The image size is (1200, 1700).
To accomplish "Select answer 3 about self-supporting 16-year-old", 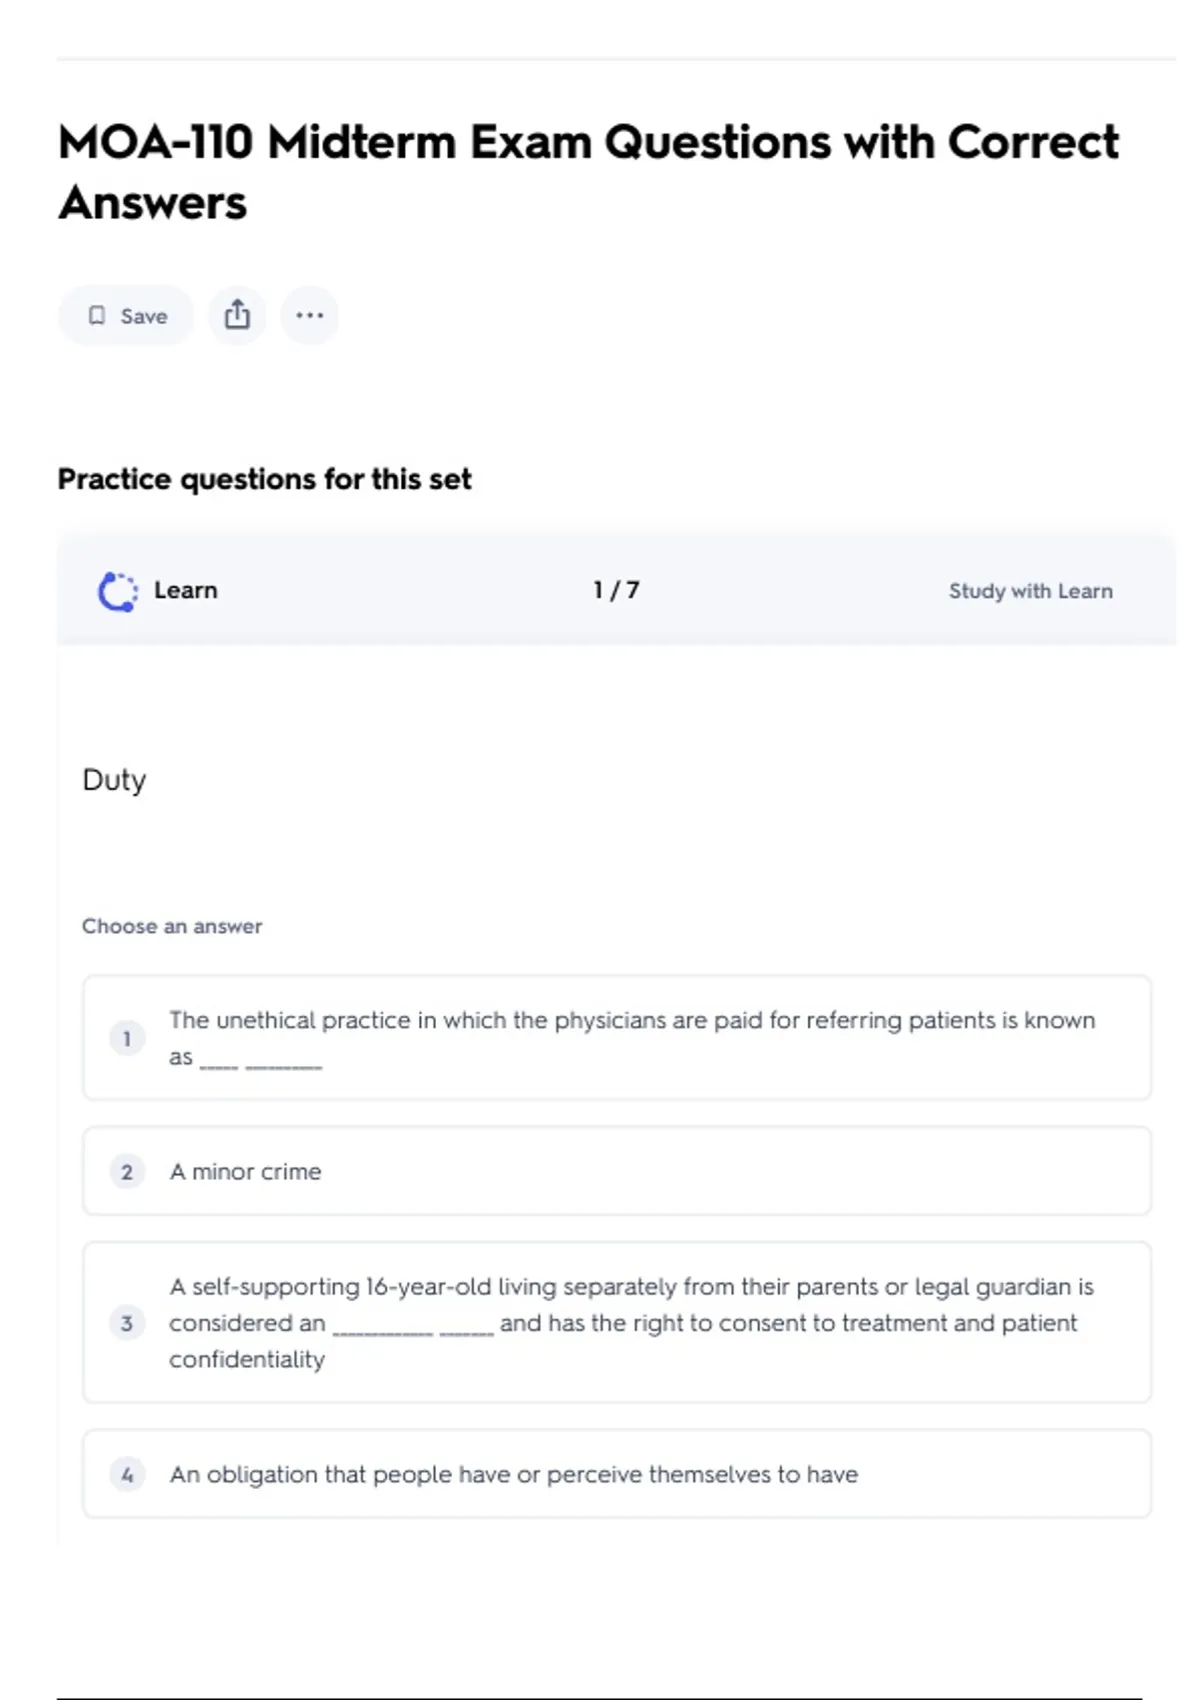I will pos(632,1322).
